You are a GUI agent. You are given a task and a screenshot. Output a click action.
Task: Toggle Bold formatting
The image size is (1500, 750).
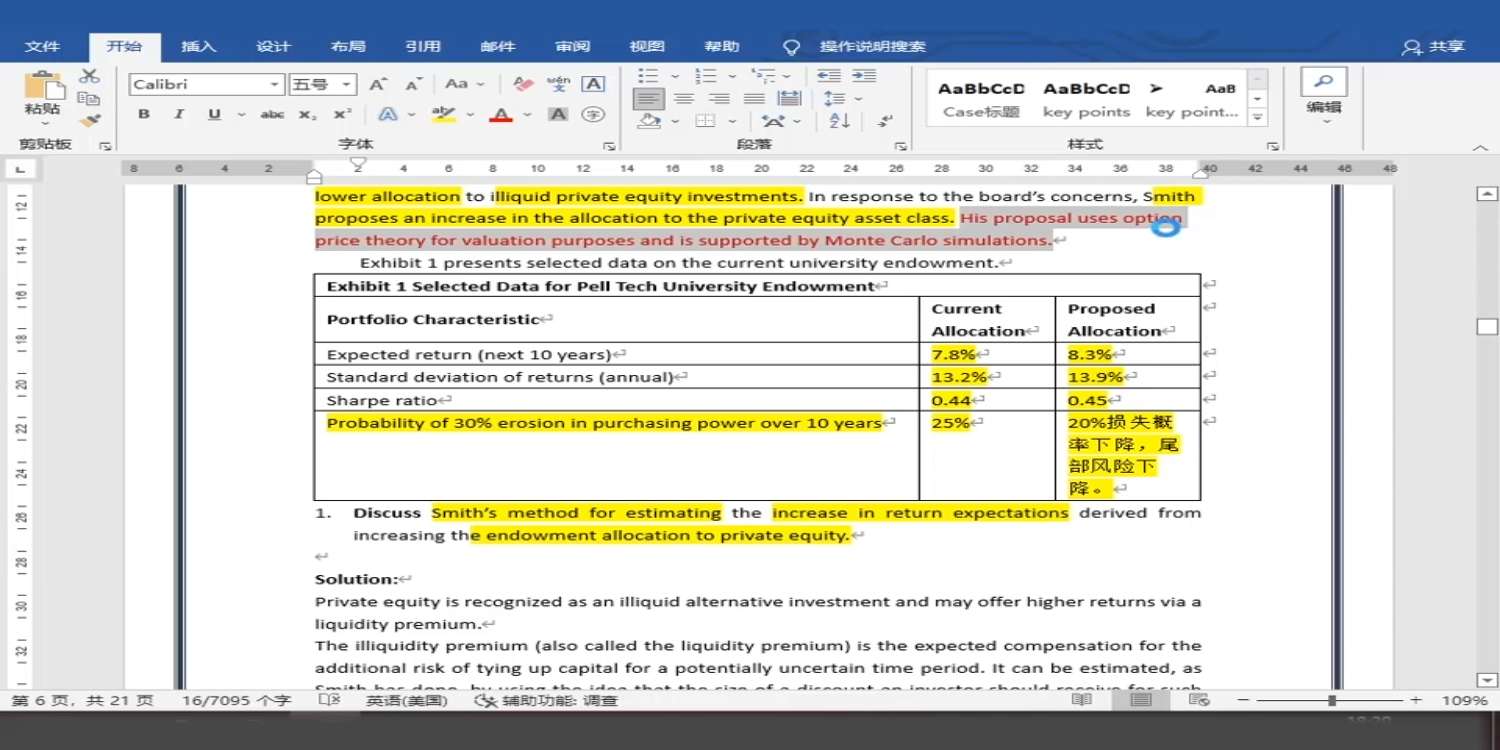click(x=144, y=115)
